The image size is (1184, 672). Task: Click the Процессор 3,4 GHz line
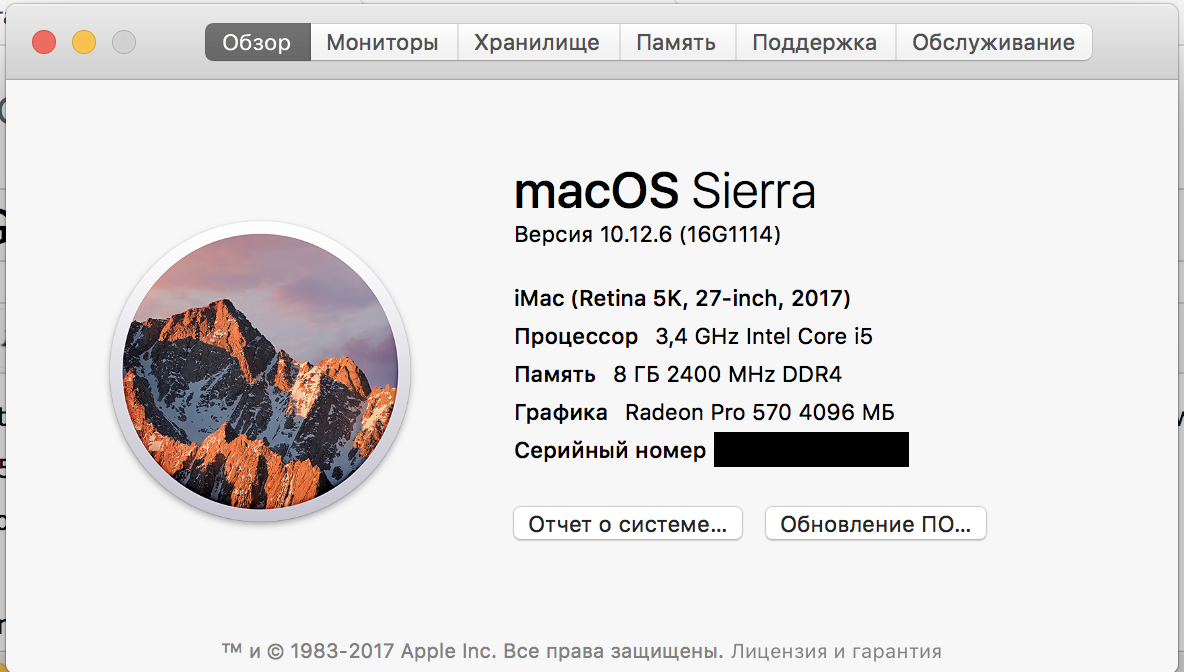tap(693, 336)
